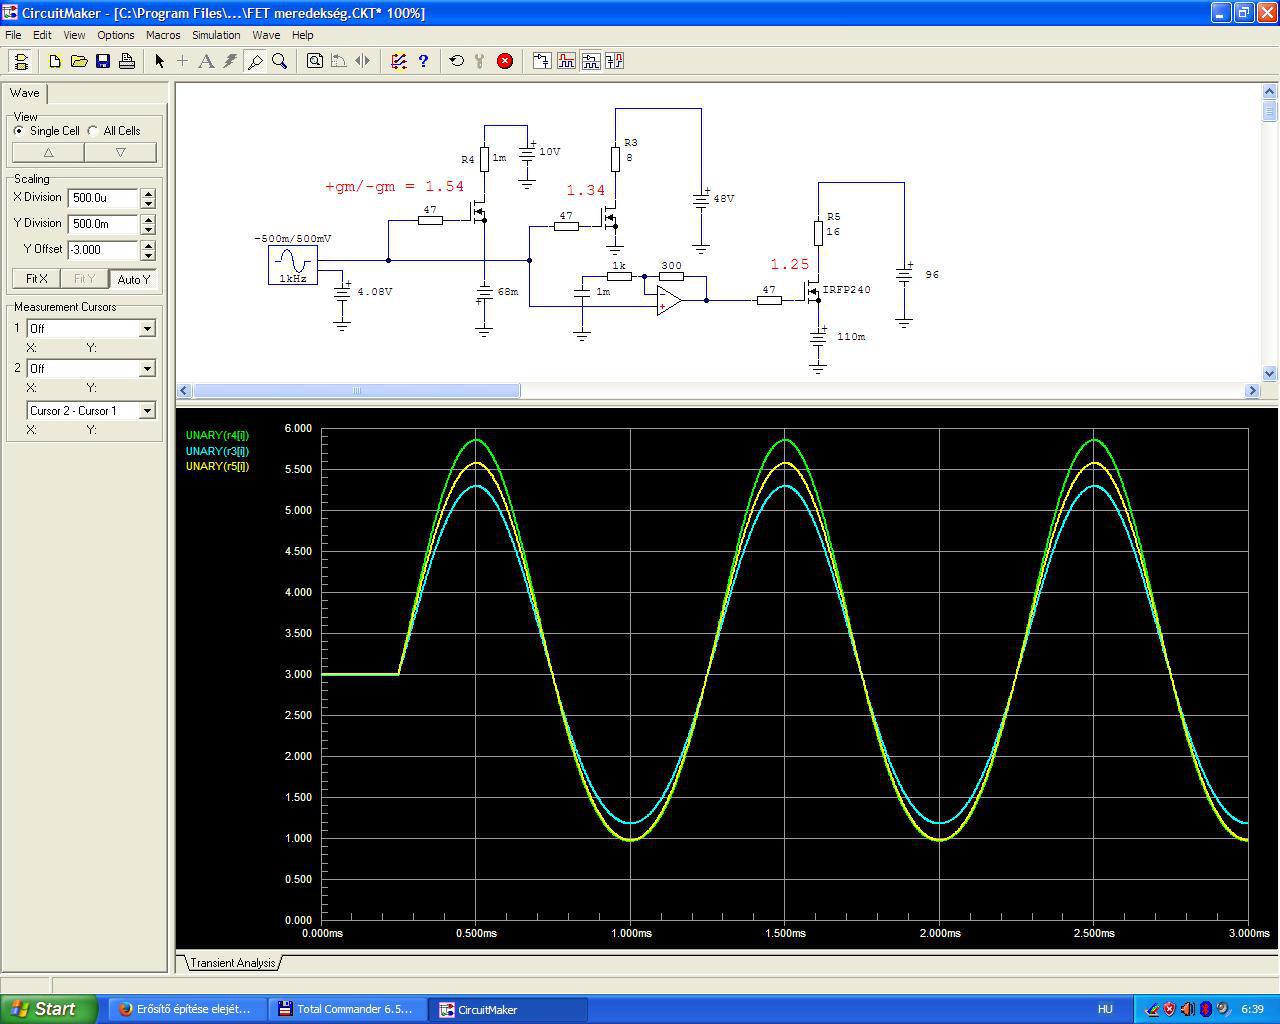Viewport: 1280px width, 1024px height.
Task: Click the up triangle cell button
Action: pyautogui.click(x=48, y=152)
